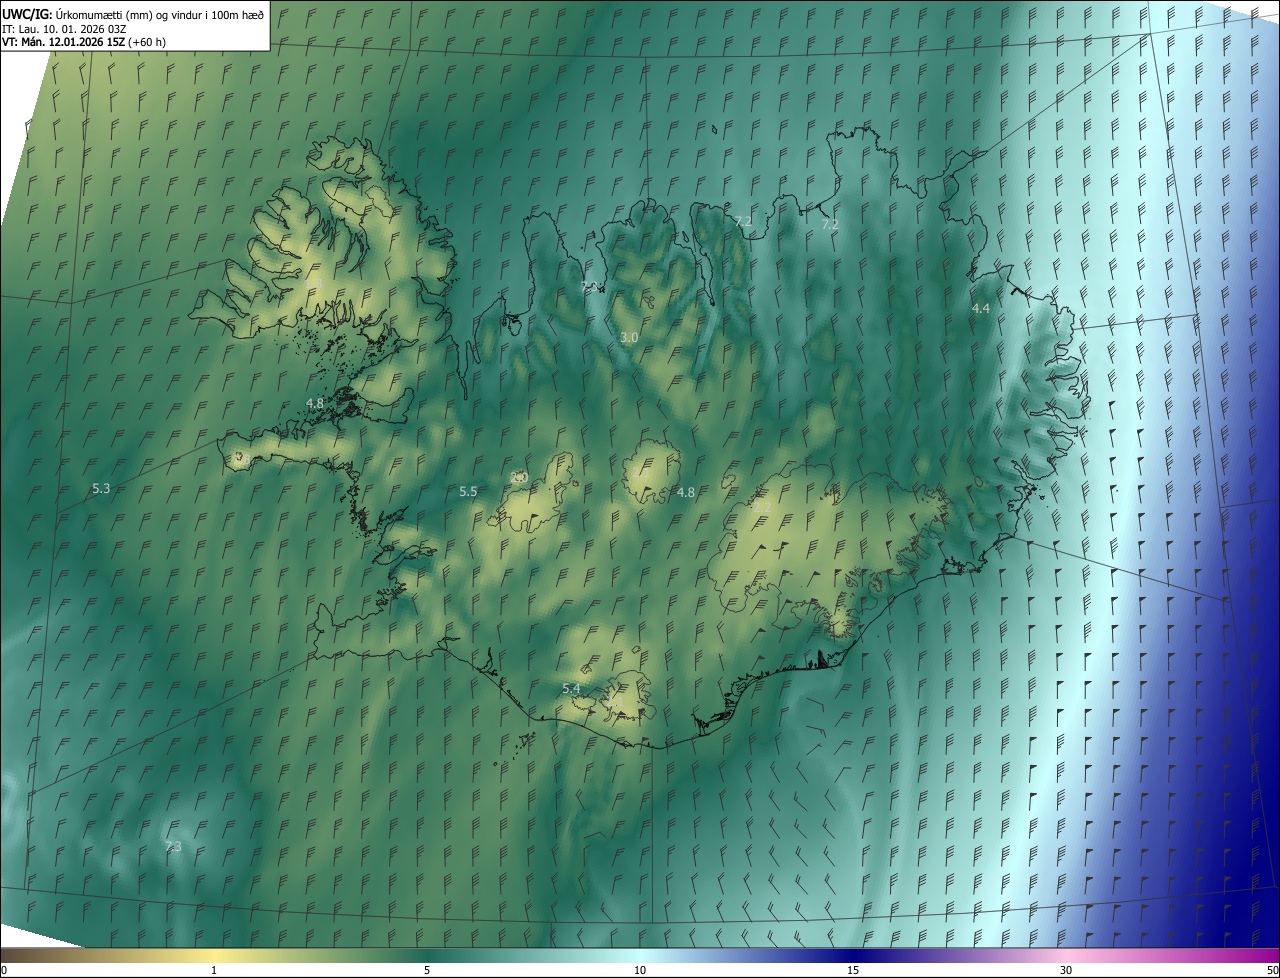The image size is (1280, 978).
Task: Click the '5.3' value over the western sea
Action: point(101,489)
